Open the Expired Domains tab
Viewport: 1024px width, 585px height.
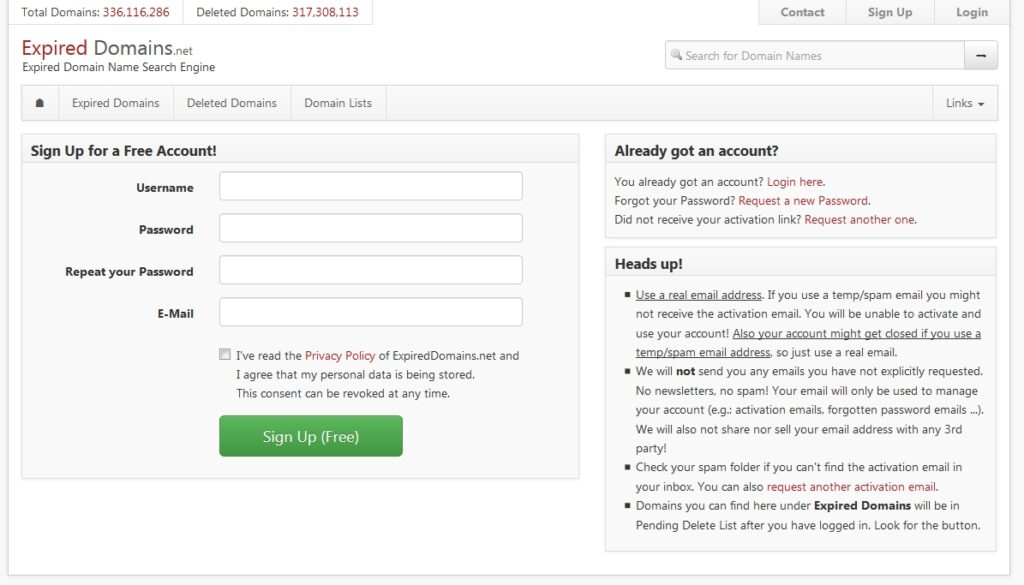115,103
